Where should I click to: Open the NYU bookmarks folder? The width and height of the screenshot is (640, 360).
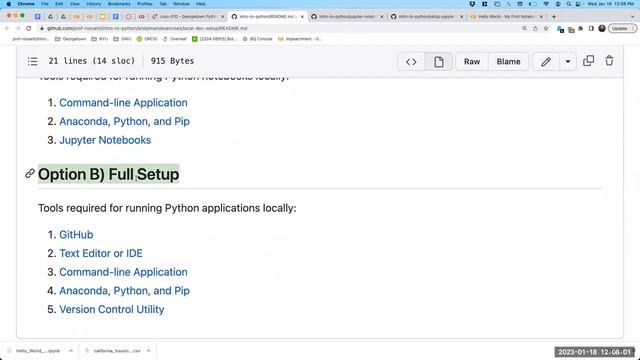coord(99,39)
